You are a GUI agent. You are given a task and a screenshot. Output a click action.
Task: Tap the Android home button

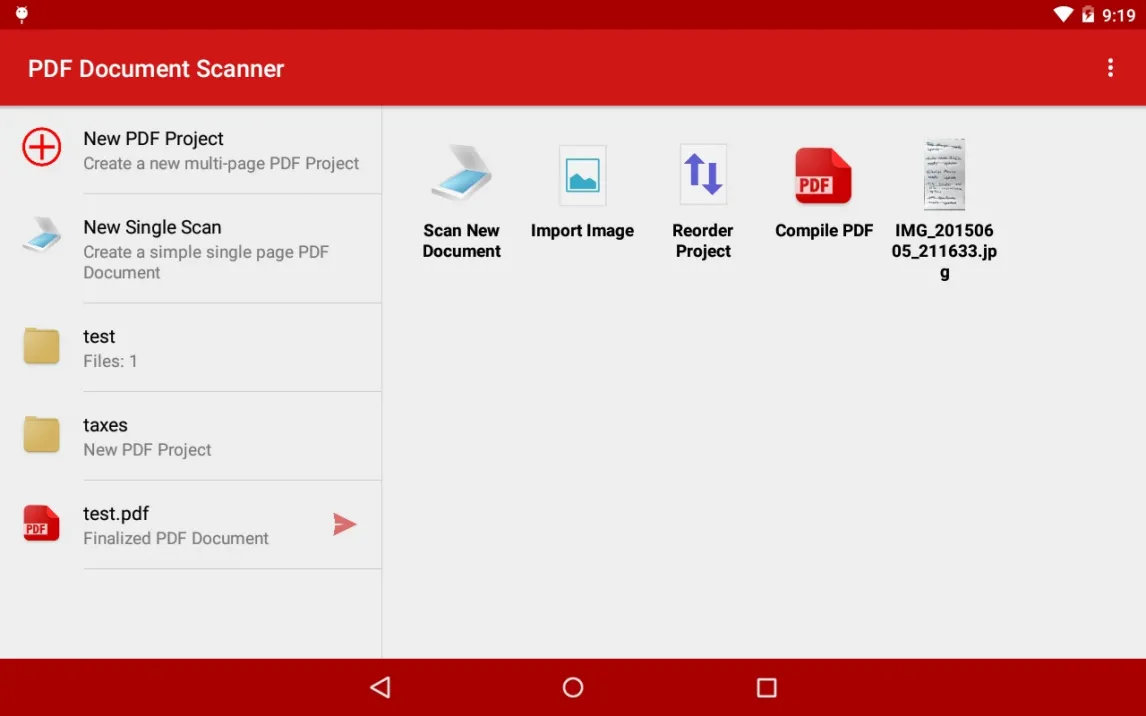pyautogui.click(x=573, y=687)
